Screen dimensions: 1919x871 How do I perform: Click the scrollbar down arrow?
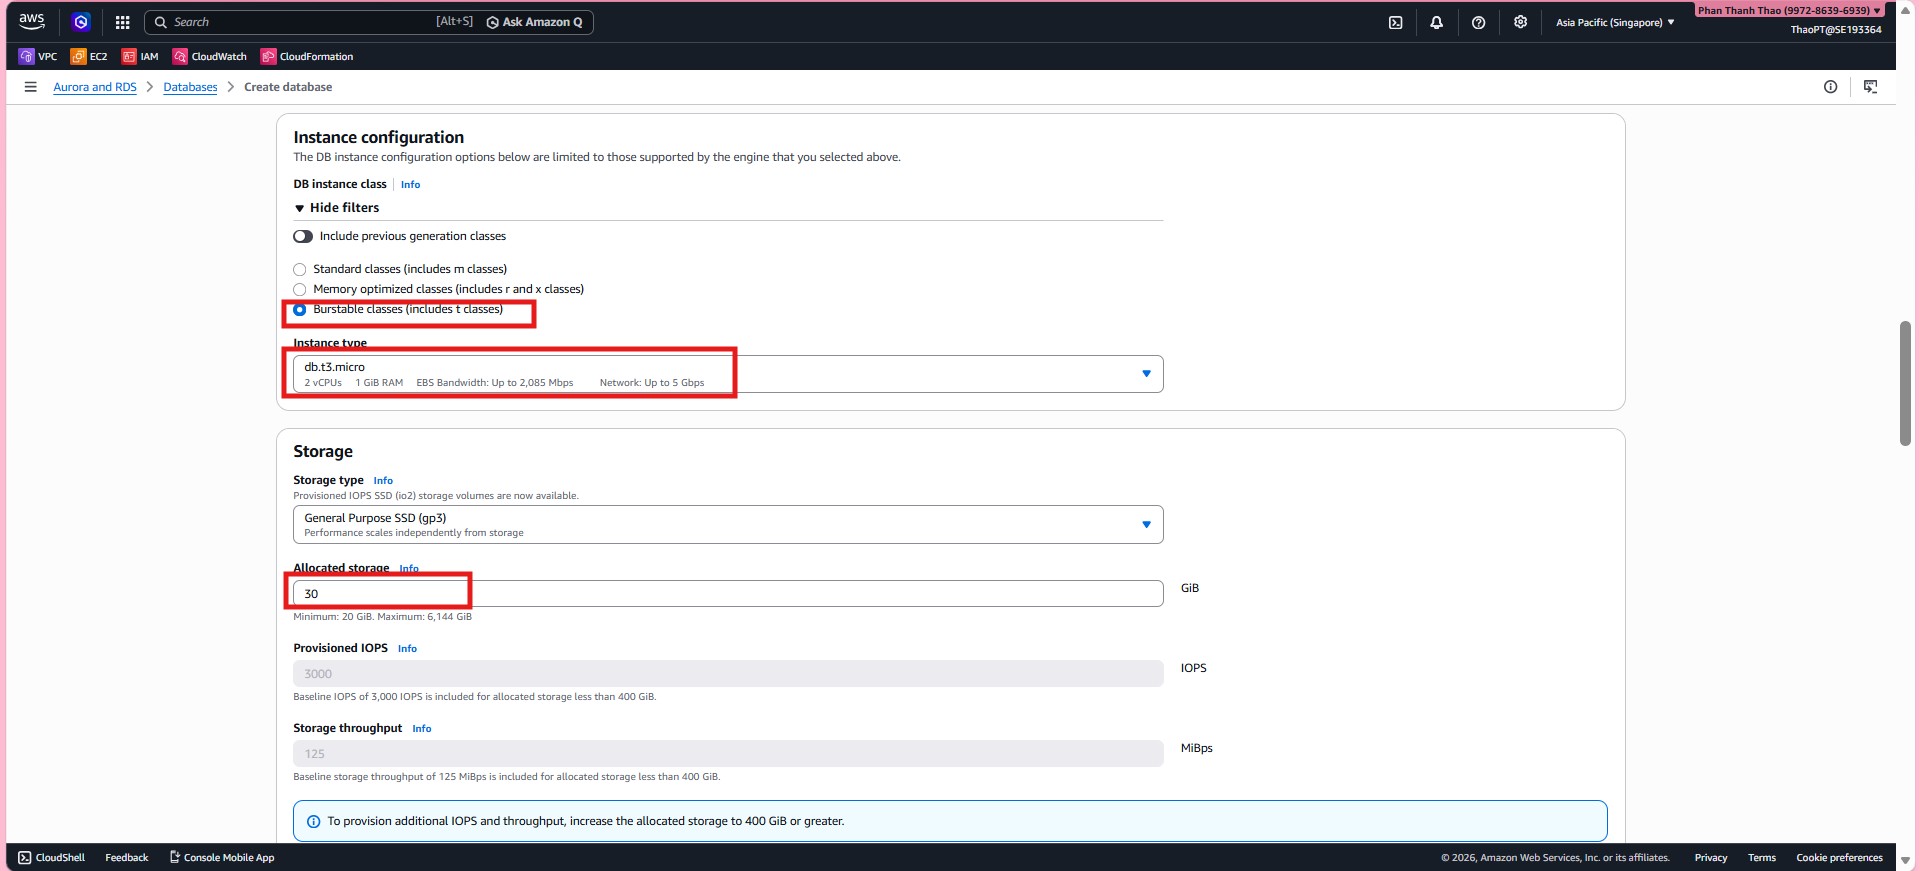coord(1906,860)
